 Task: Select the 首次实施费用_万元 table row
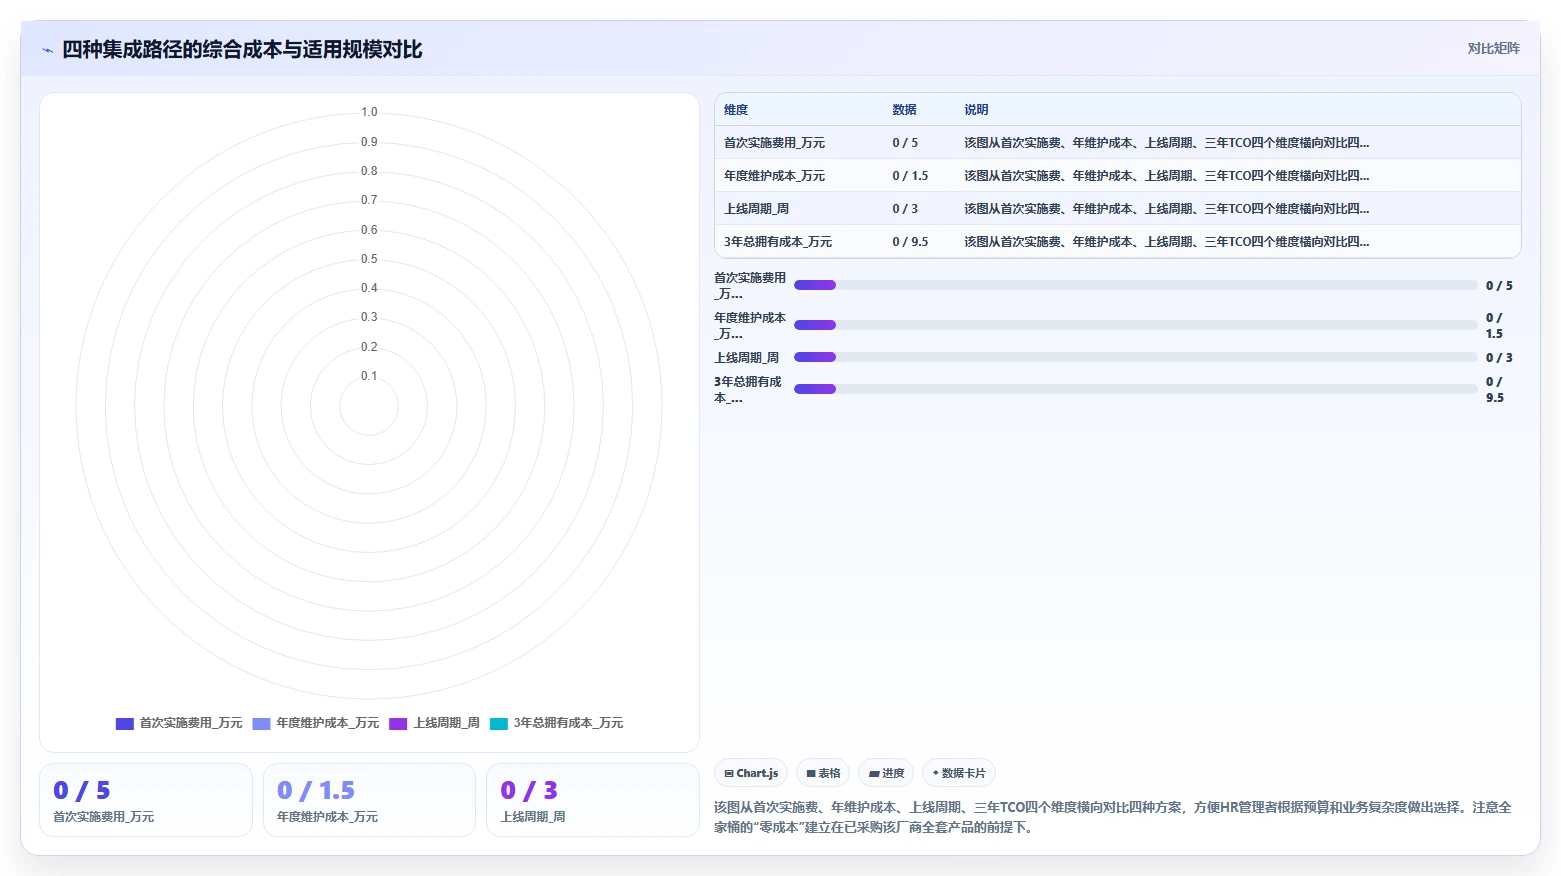pyautogui.click(x=1118, y=143)
